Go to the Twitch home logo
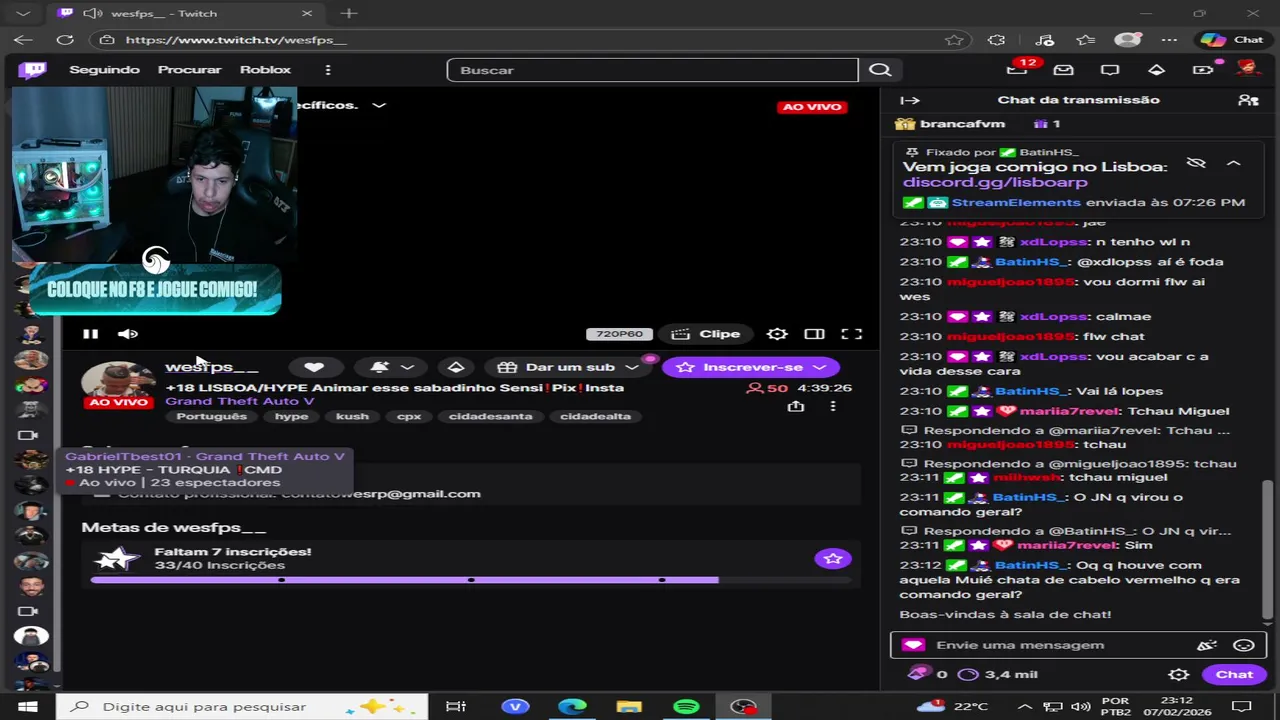The width and height of the screenshot is (1280, 720). coord(32,70)
